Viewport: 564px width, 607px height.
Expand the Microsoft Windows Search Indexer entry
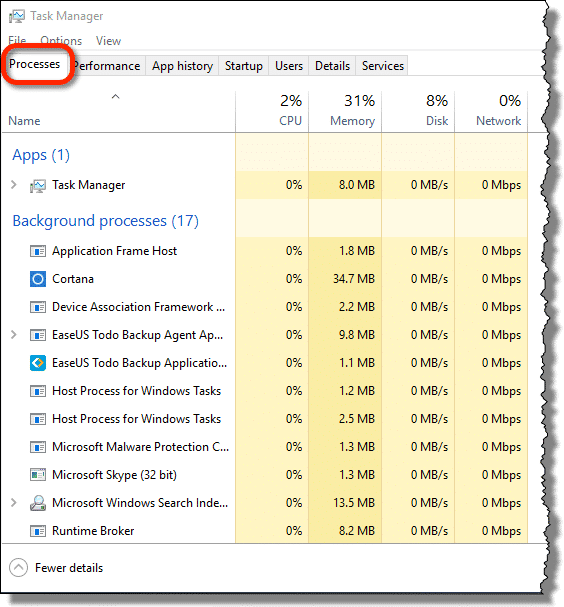[x=14, y=502]
